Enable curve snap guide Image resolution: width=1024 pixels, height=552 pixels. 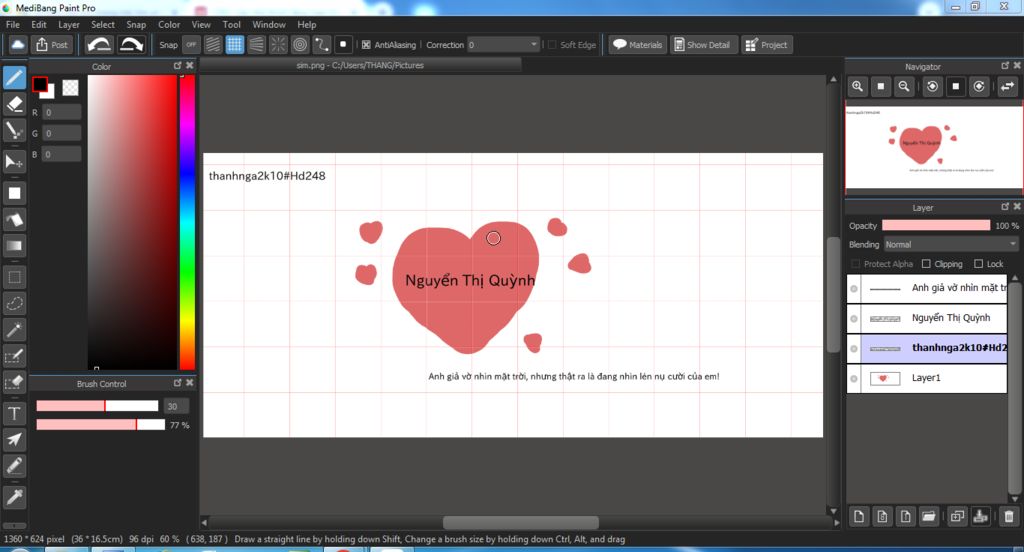[321, 44]
